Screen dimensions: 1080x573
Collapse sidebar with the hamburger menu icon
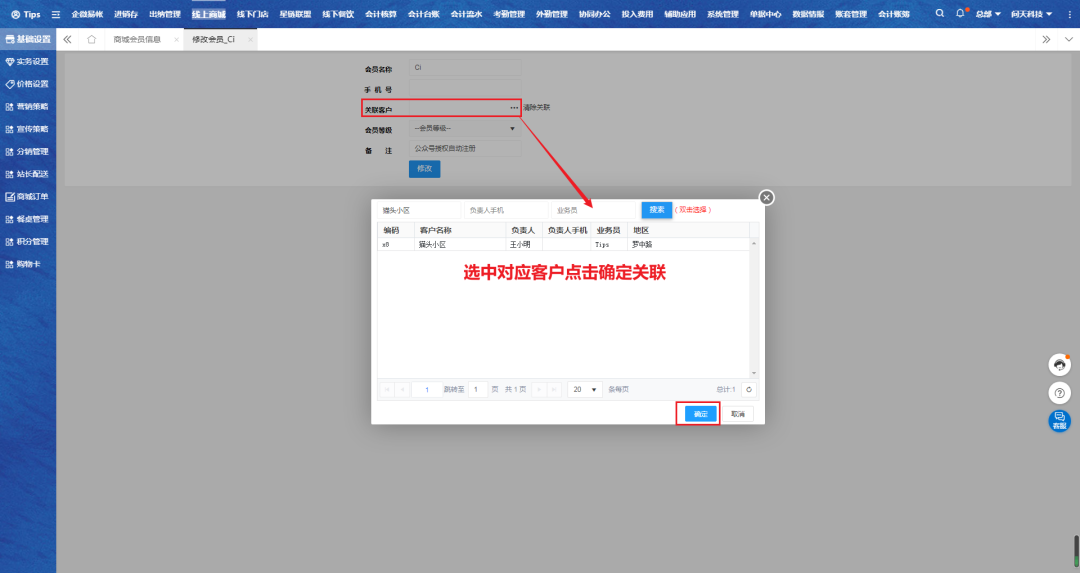tap(55, 15)
